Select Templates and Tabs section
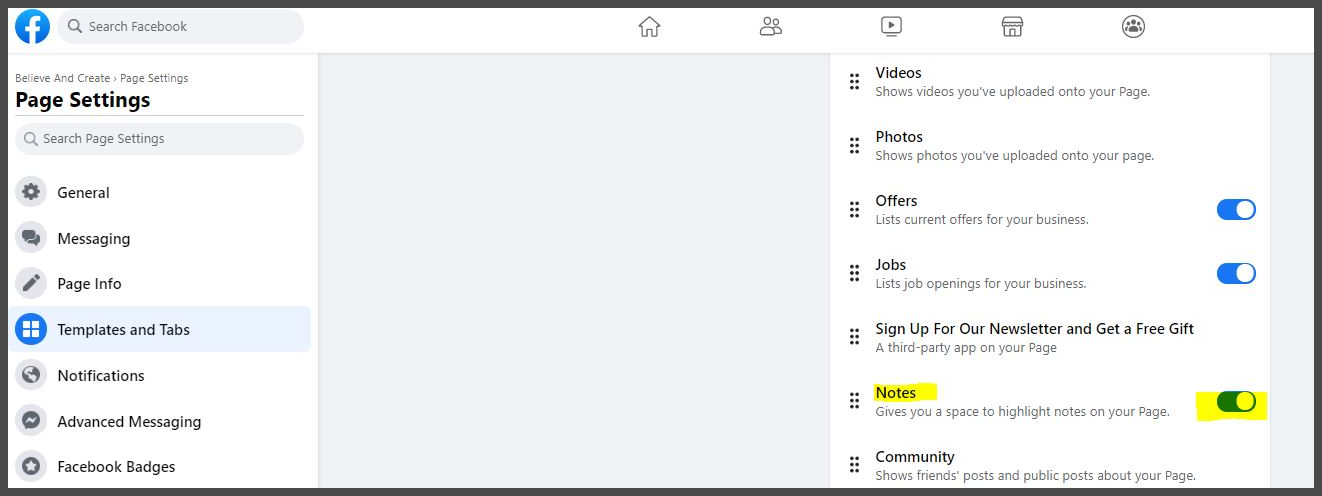 coord(160,329)
